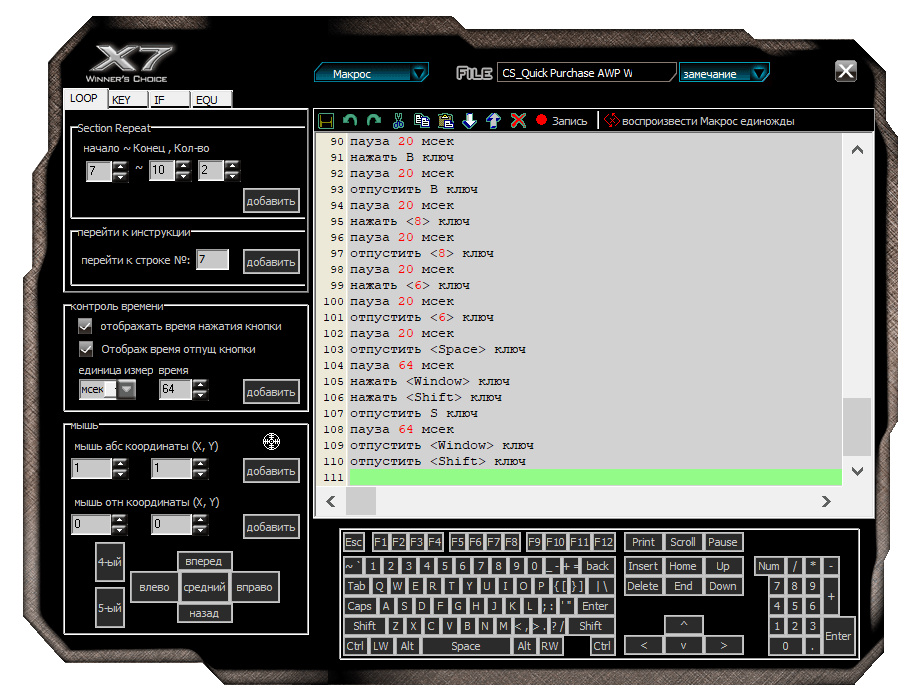Click the time value field showing 64
This screenshot has width=913, height=699.
175,389
